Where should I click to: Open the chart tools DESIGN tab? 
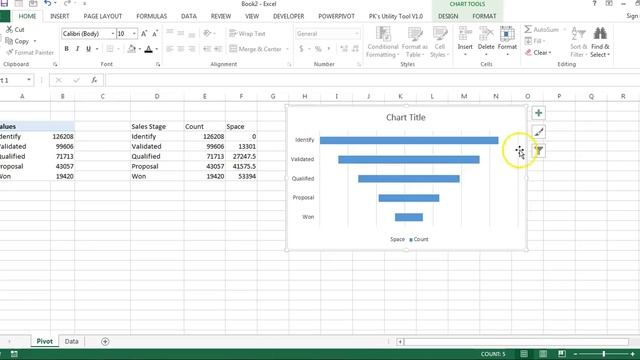pos(448,16)
